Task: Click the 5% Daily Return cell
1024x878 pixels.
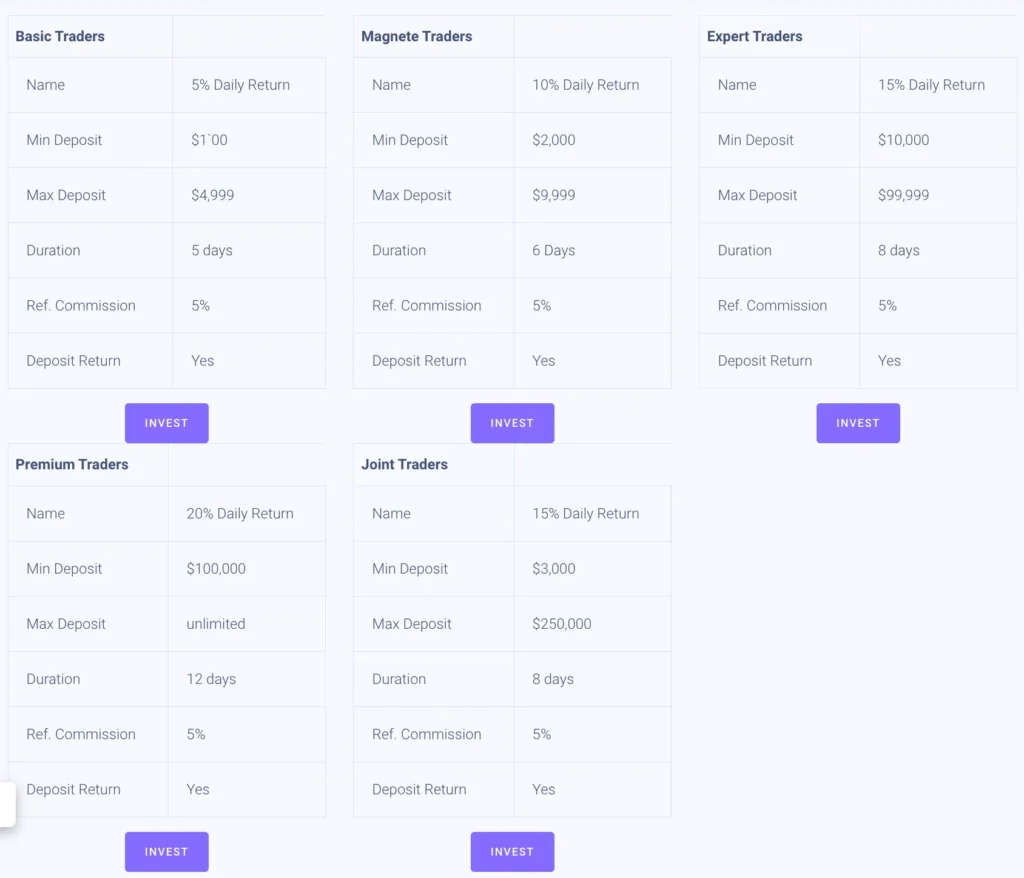Action: 240,85
